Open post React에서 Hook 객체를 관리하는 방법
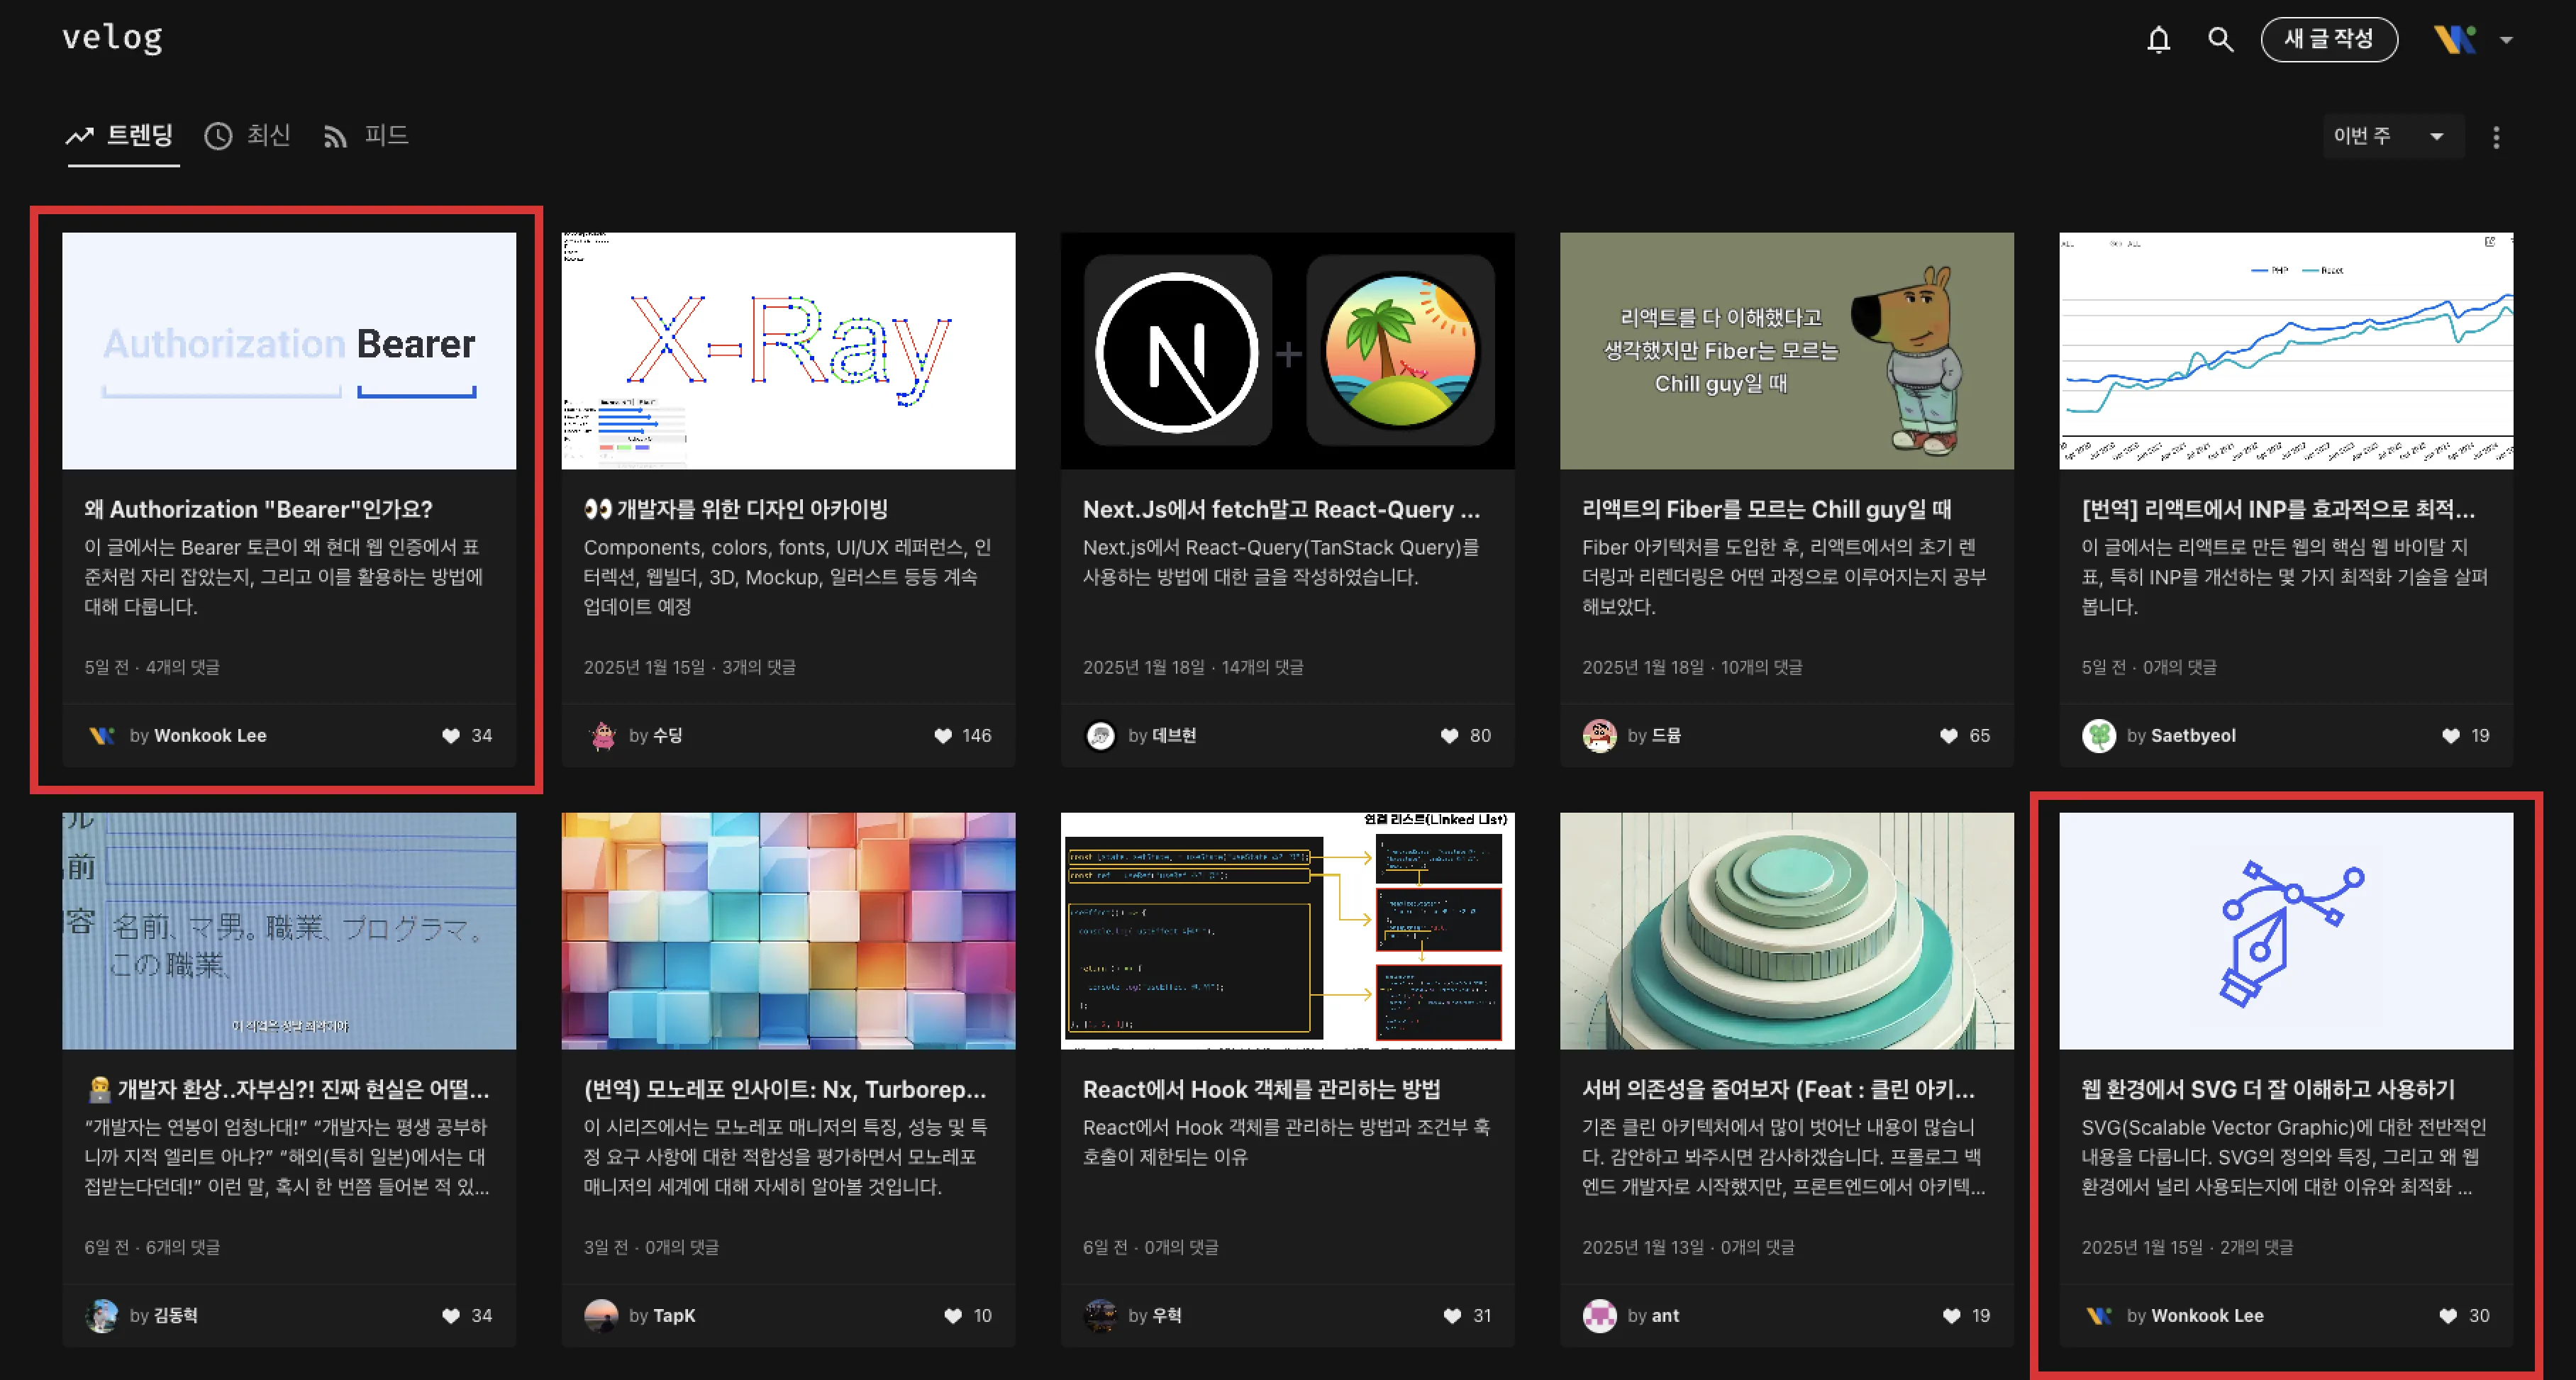 [1262, 1089]
